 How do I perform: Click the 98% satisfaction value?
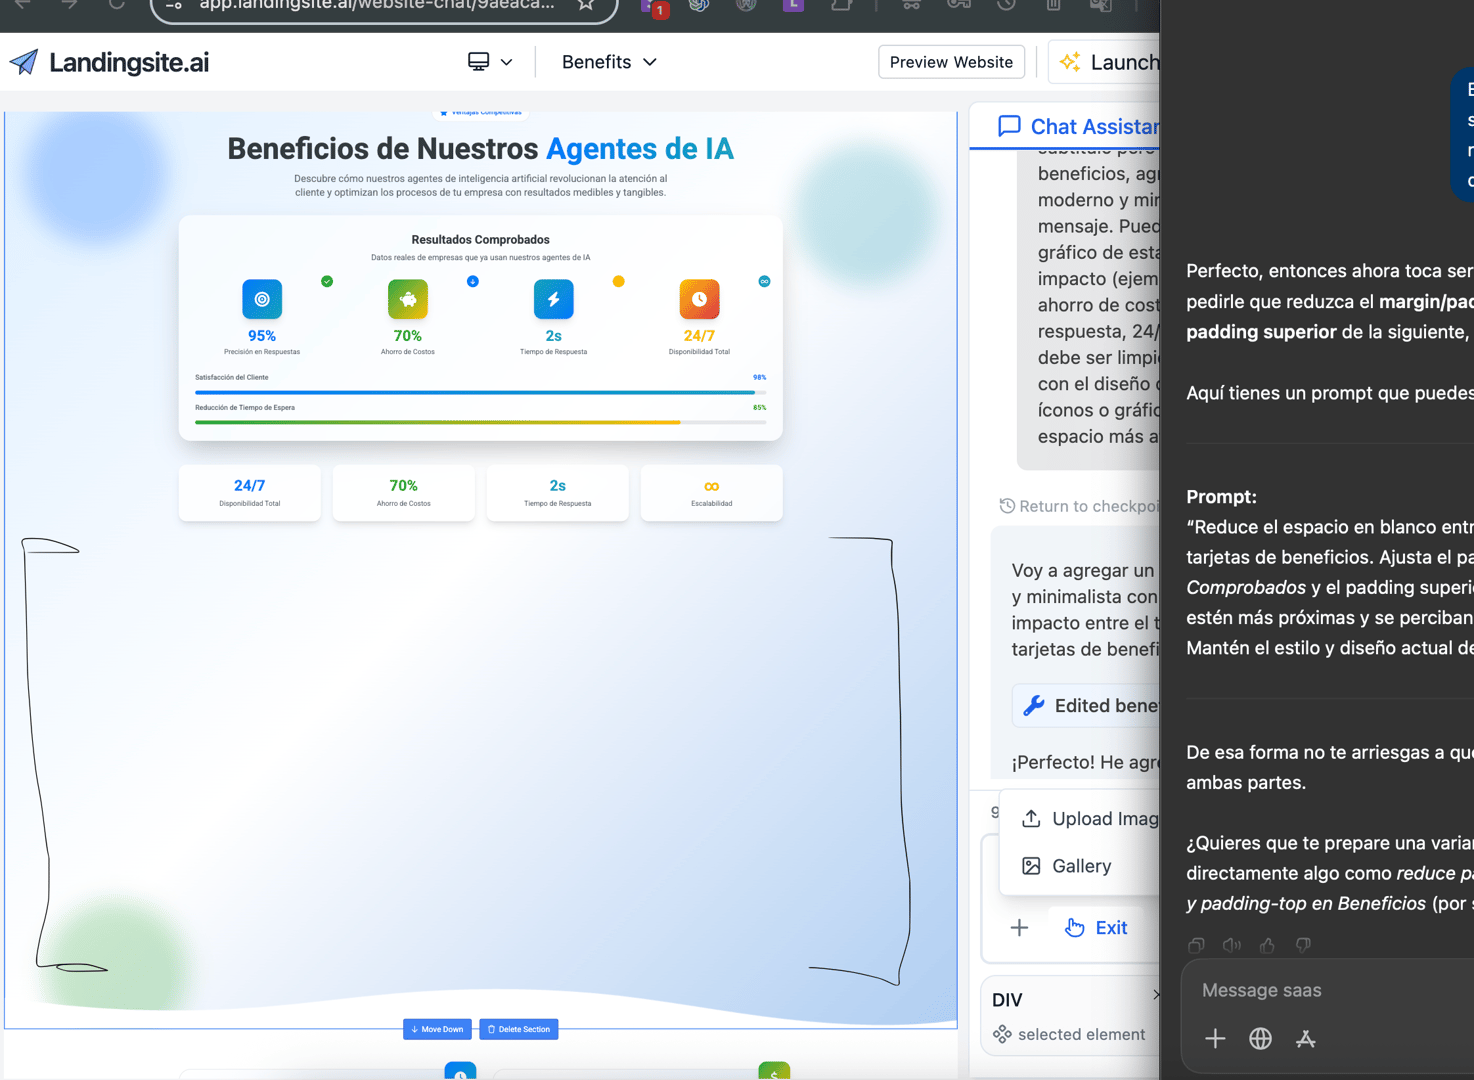pos(760,378)
